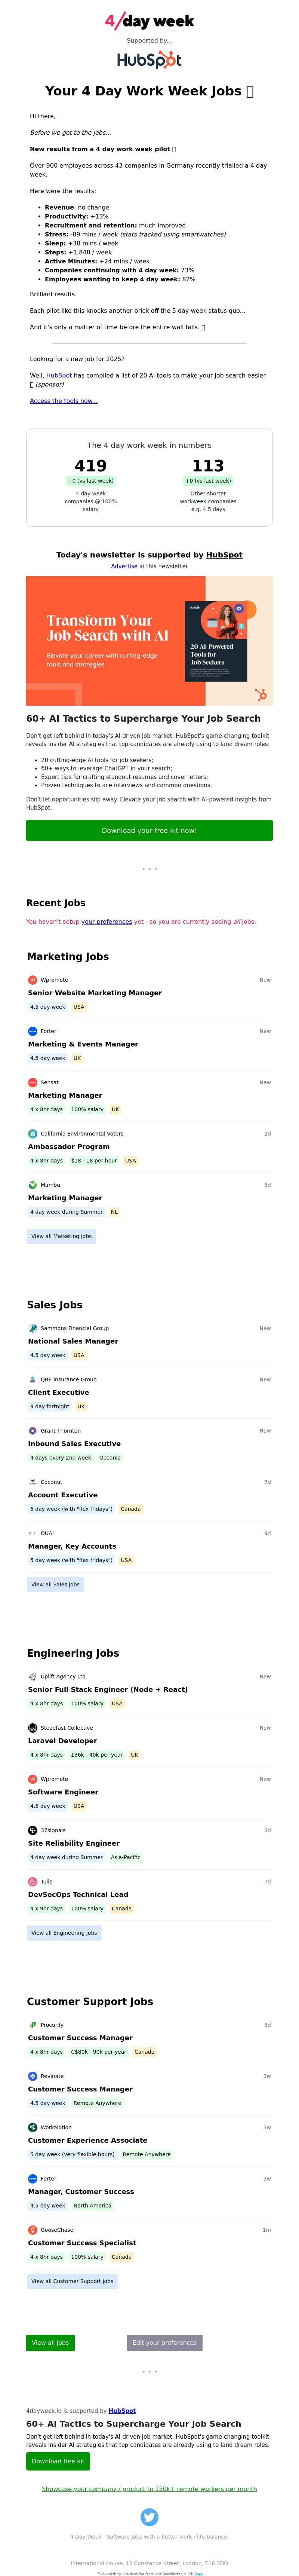
Task: Open the 'Access the tools now...' link
Action: [64, 400]
